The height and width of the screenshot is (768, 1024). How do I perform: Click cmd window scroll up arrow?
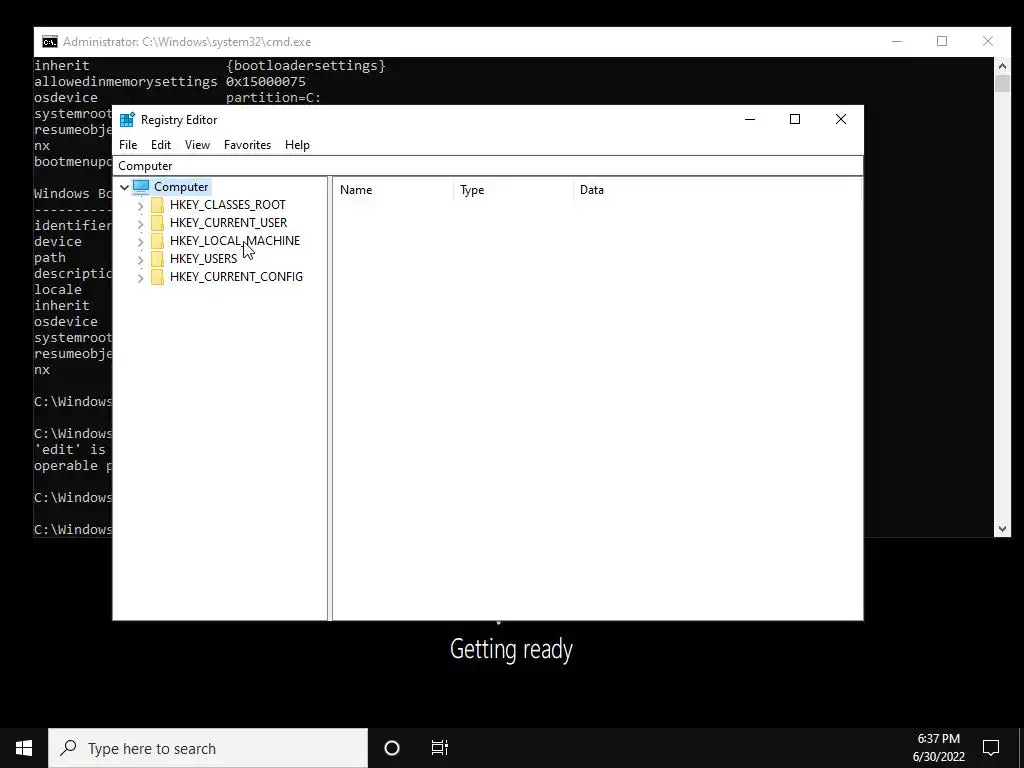coord(1002,66)
